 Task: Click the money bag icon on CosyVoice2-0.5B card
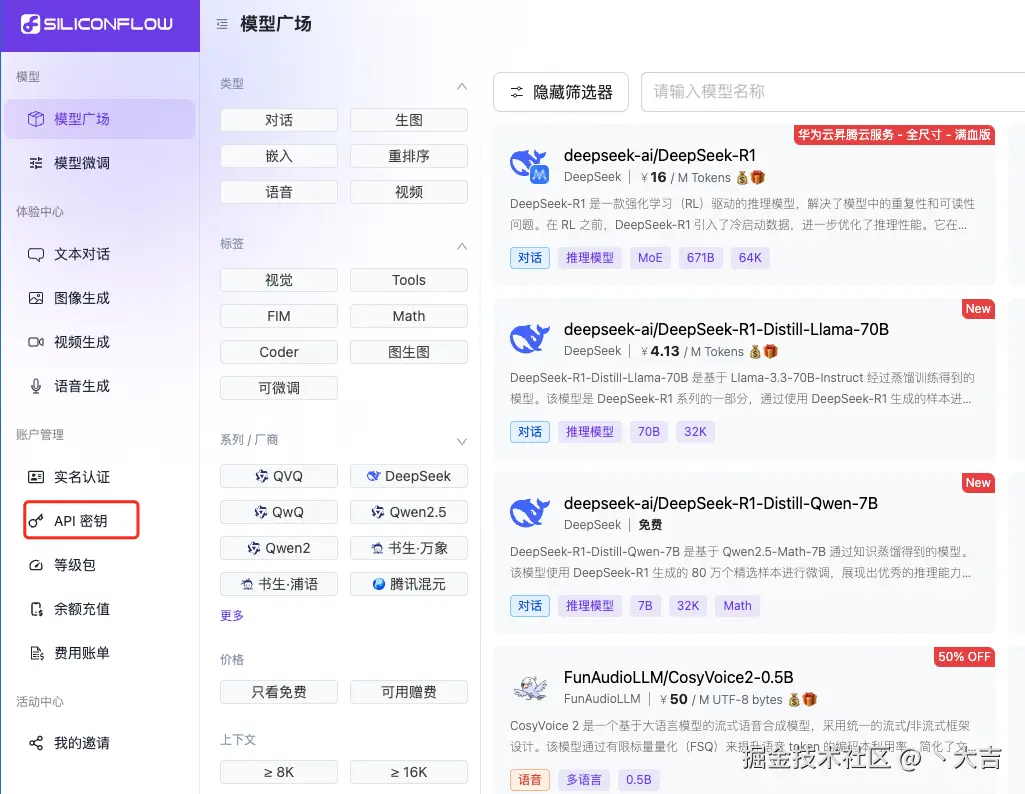pos(794,700)
